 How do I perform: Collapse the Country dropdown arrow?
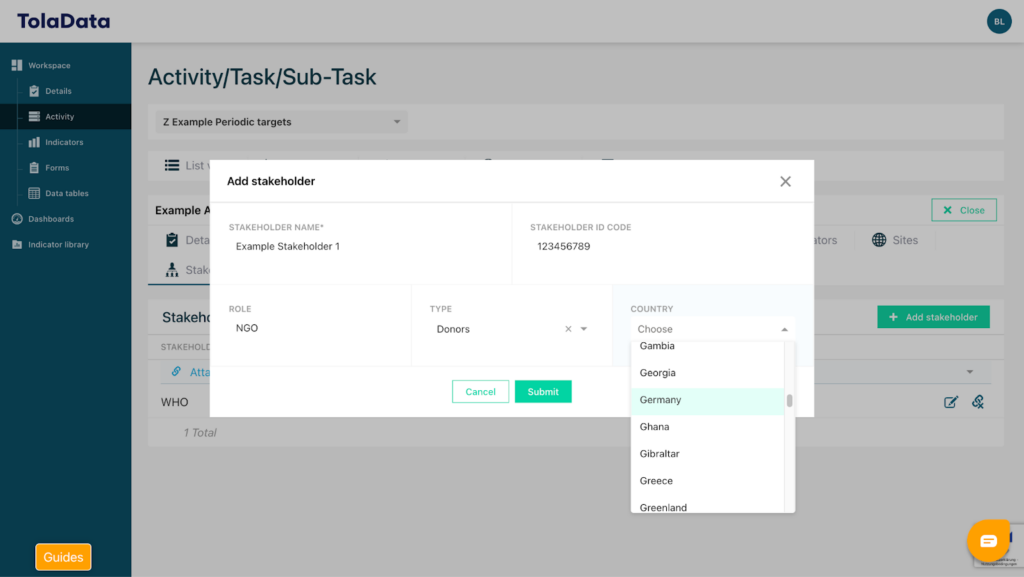pyautogui.click(x=784, y=329)
